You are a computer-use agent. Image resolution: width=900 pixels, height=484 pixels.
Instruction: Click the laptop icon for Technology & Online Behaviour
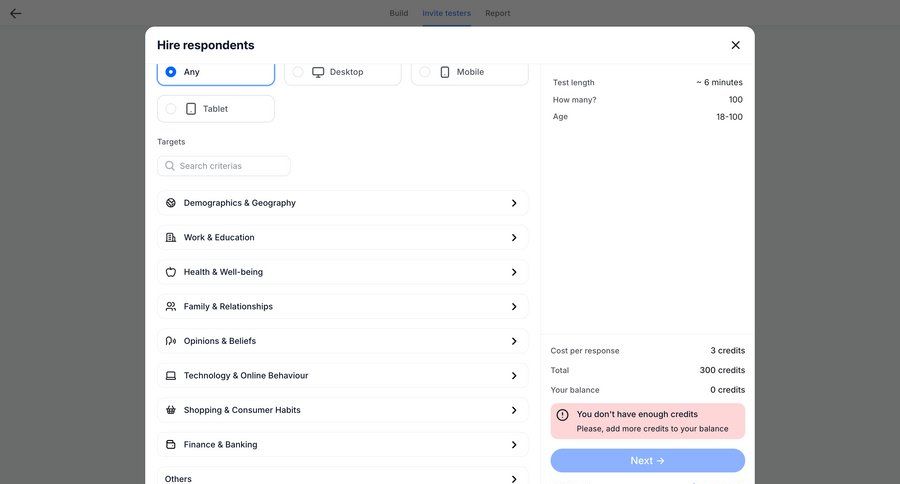171,376
